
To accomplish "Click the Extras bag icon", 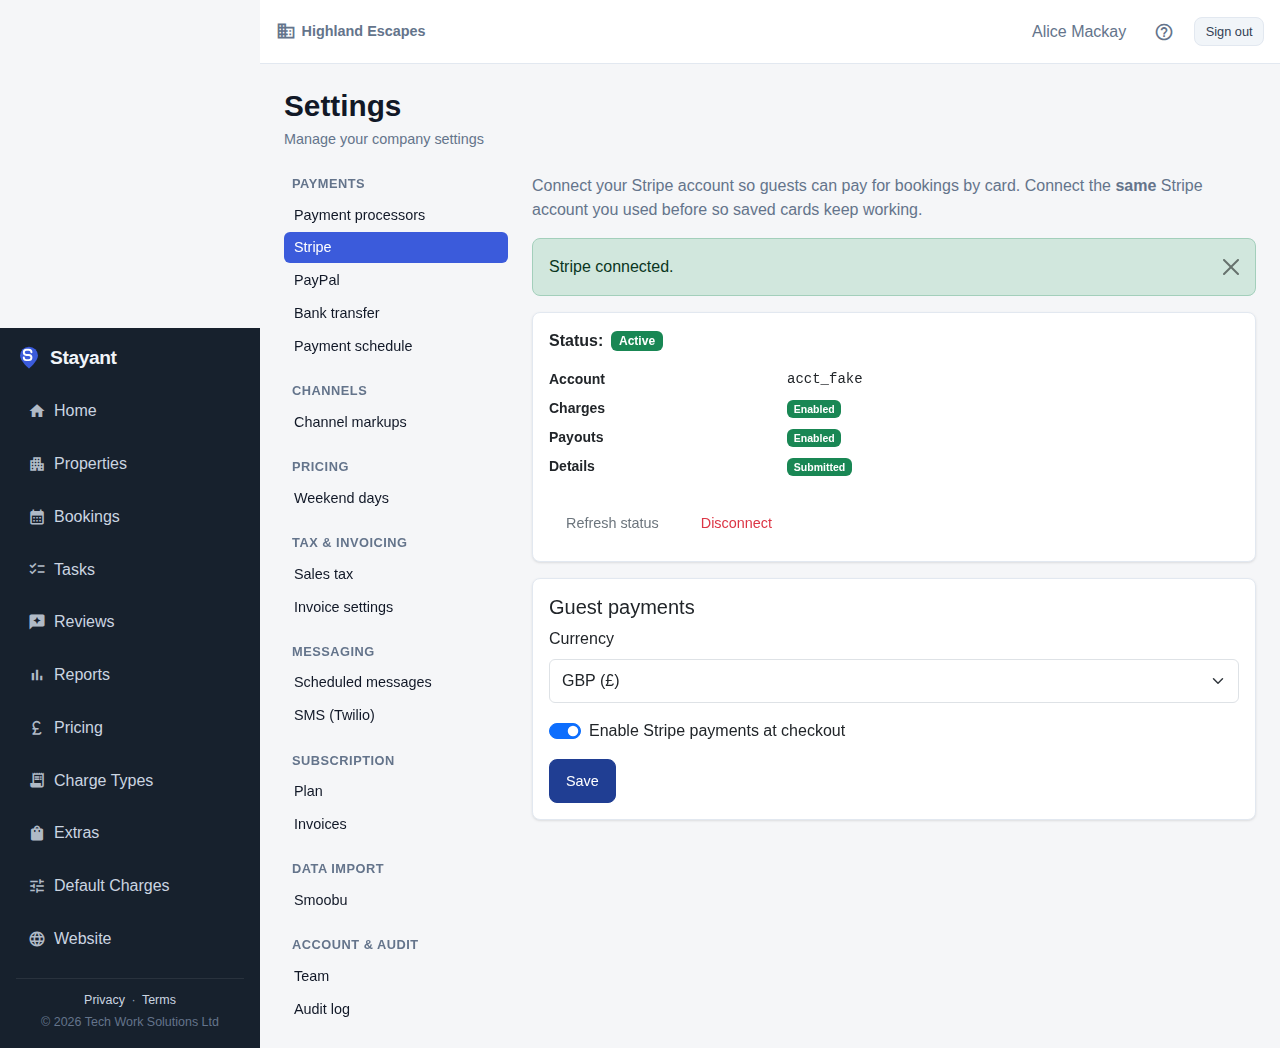I will tap(37, 833).
